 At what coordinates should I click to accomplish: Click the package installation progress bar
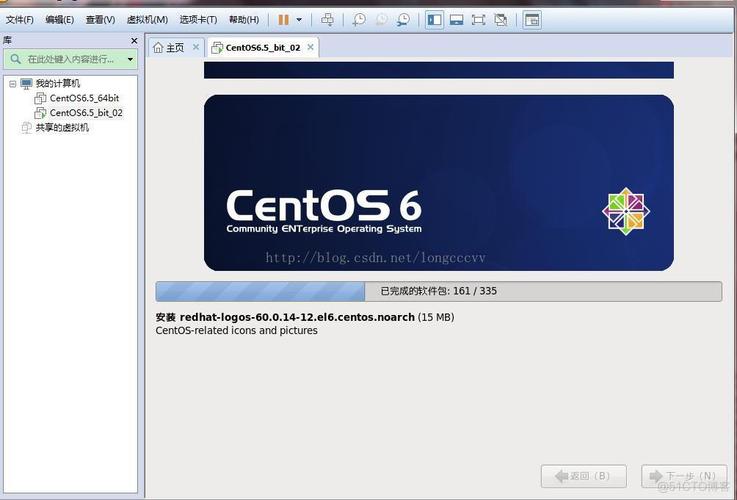pyautogui.click(x=439, y=291)
